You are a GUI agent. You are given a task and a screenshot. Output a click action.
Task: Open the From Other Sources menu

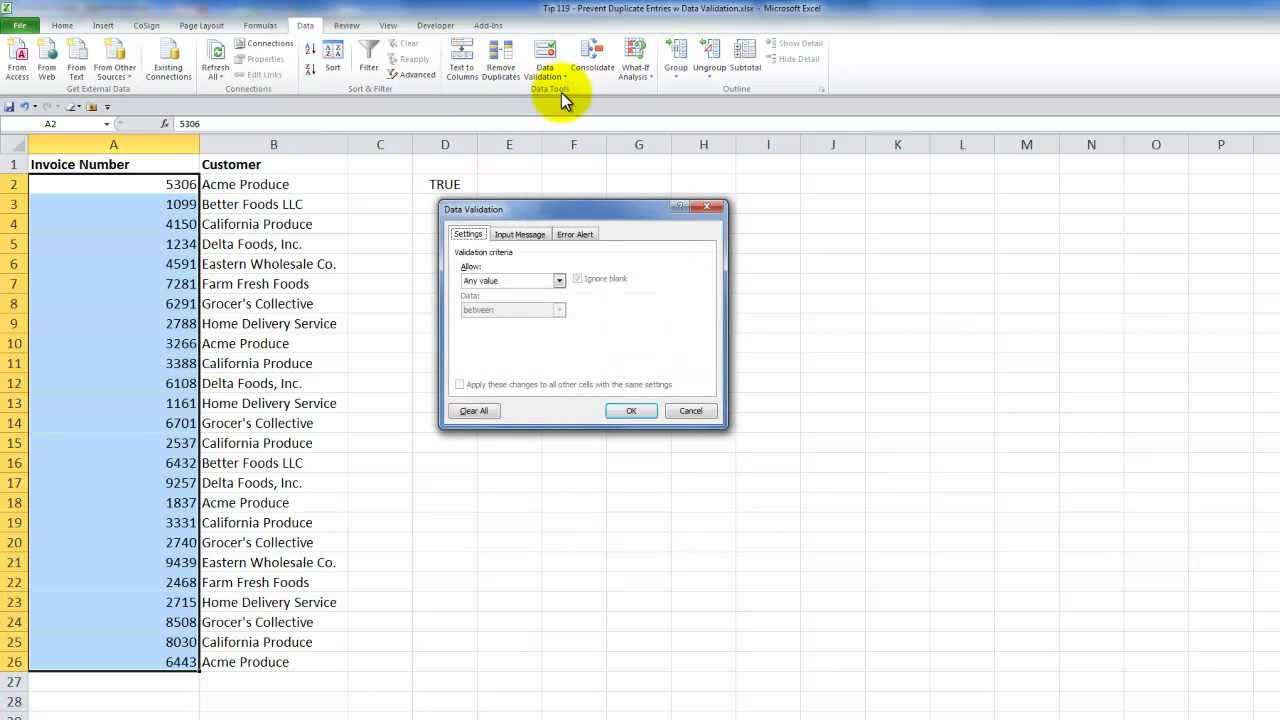[x=115, y=60]
